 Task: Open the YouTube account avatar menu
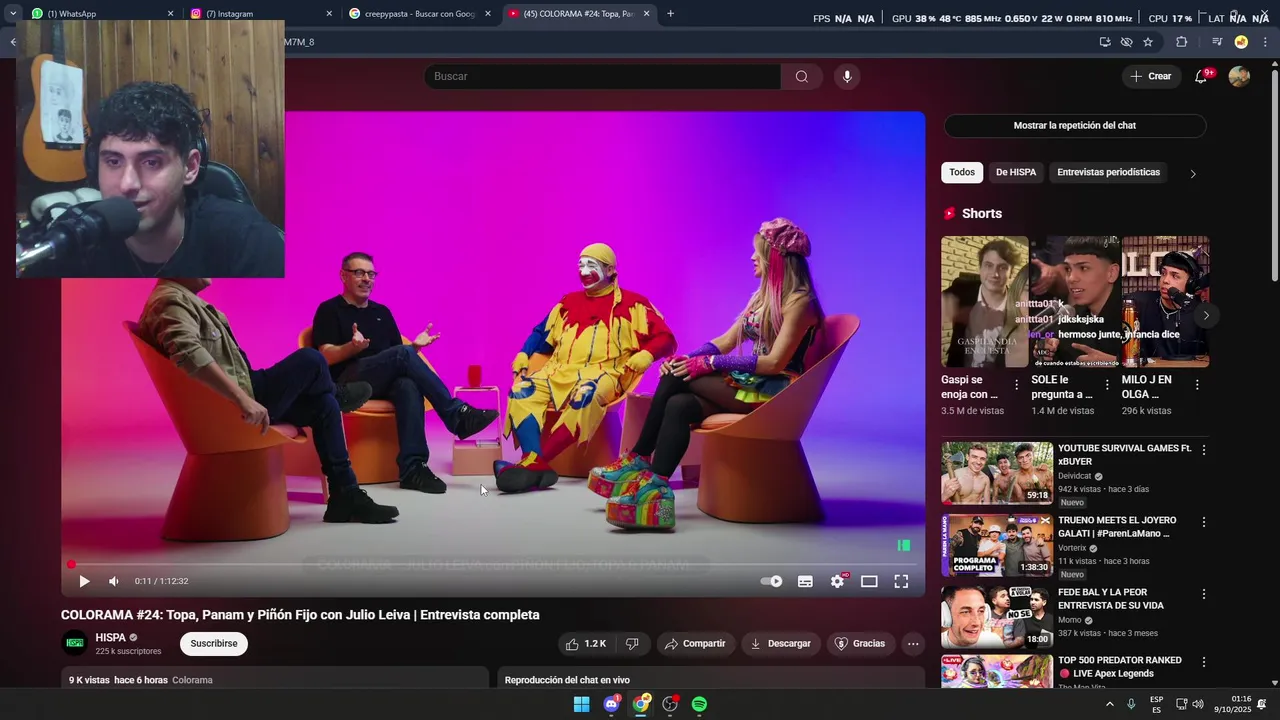1239,77
